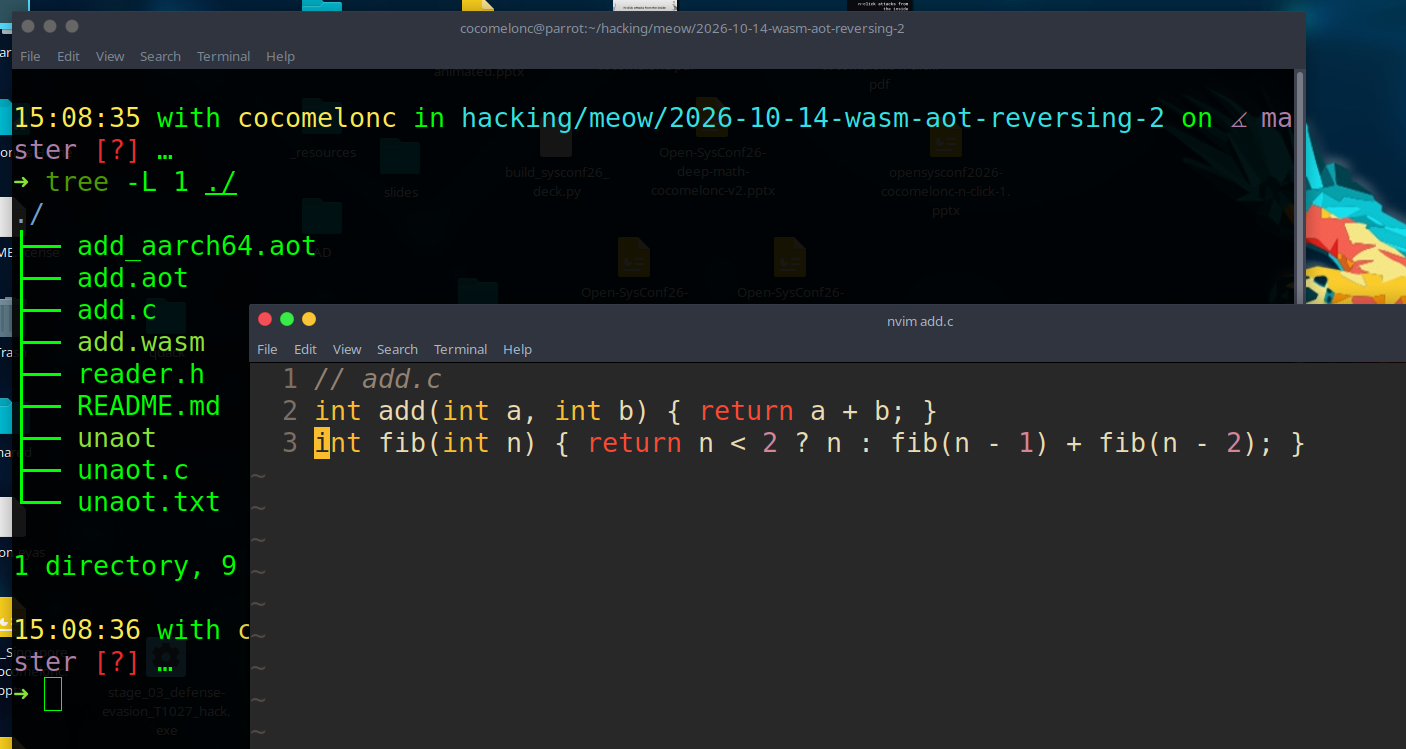Open View menu in the nvim add.c window
1406x749 pixels.
(347, 349)
